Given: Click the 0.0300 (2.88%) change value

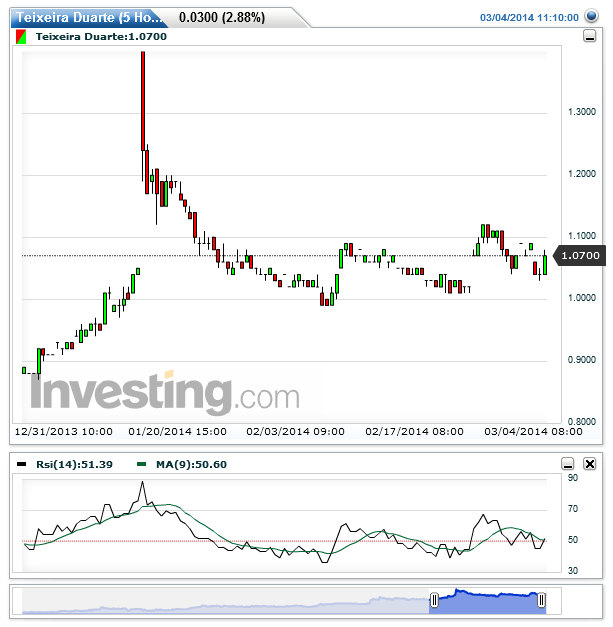Looking at the screenshot, I should (x=222, y=18).
